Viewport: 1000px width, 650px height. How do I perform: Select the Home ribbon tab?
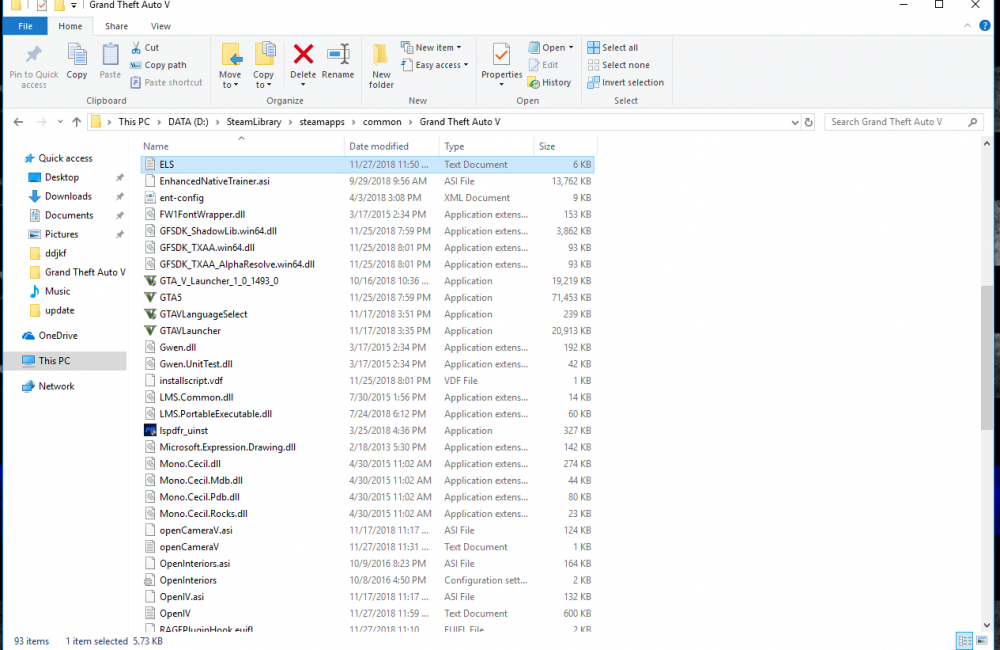70,26
